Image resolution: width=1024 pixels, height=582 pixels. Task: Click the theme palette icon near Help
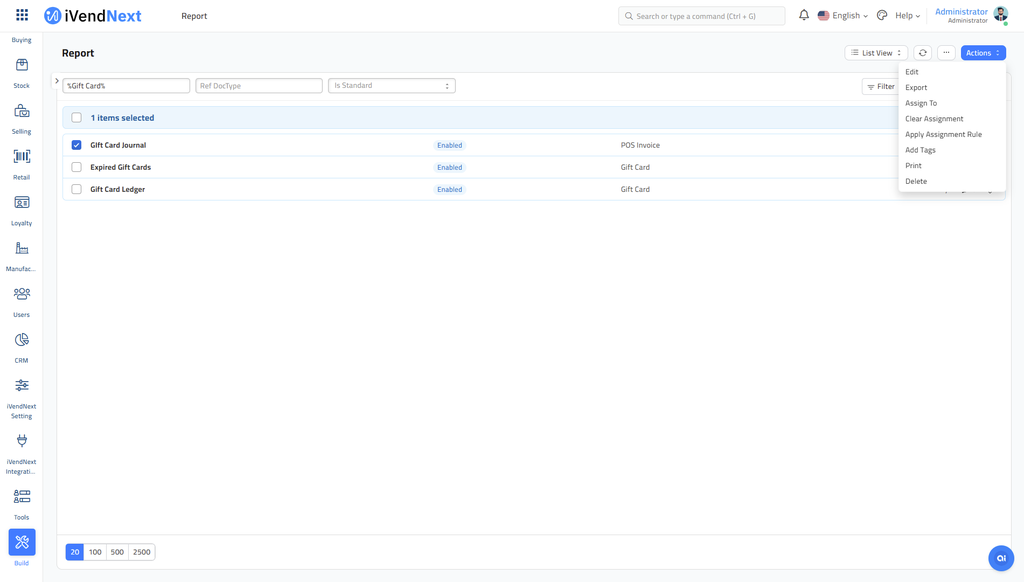(x=882, y=15)
